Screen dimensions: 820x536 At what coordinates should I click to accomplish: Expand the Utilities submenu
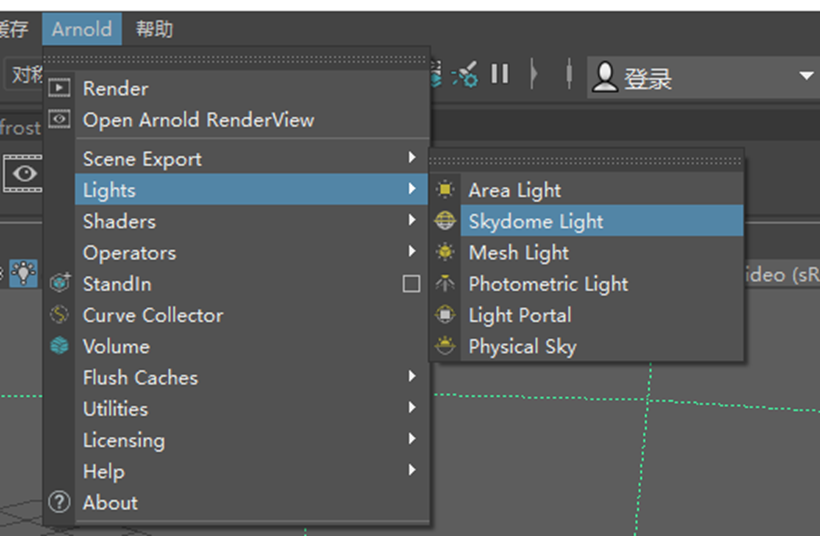[253, 409]
